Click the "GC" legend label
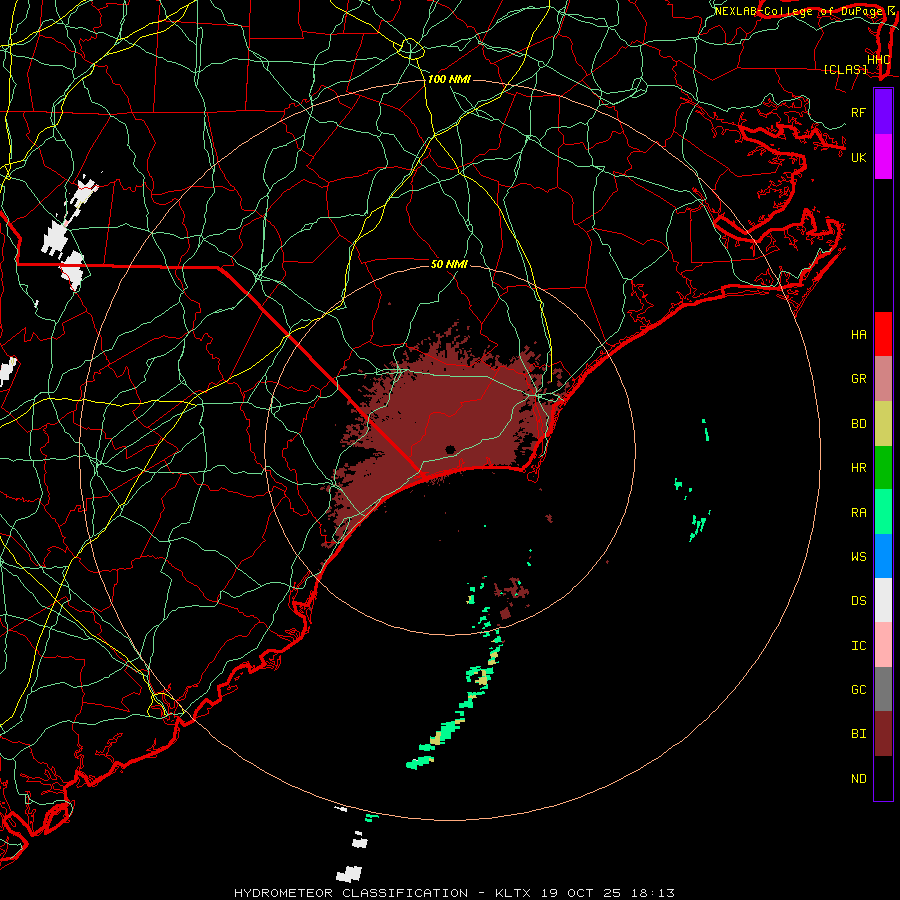The width and height of the screenshot is (900, 900). tap(858, 690)
